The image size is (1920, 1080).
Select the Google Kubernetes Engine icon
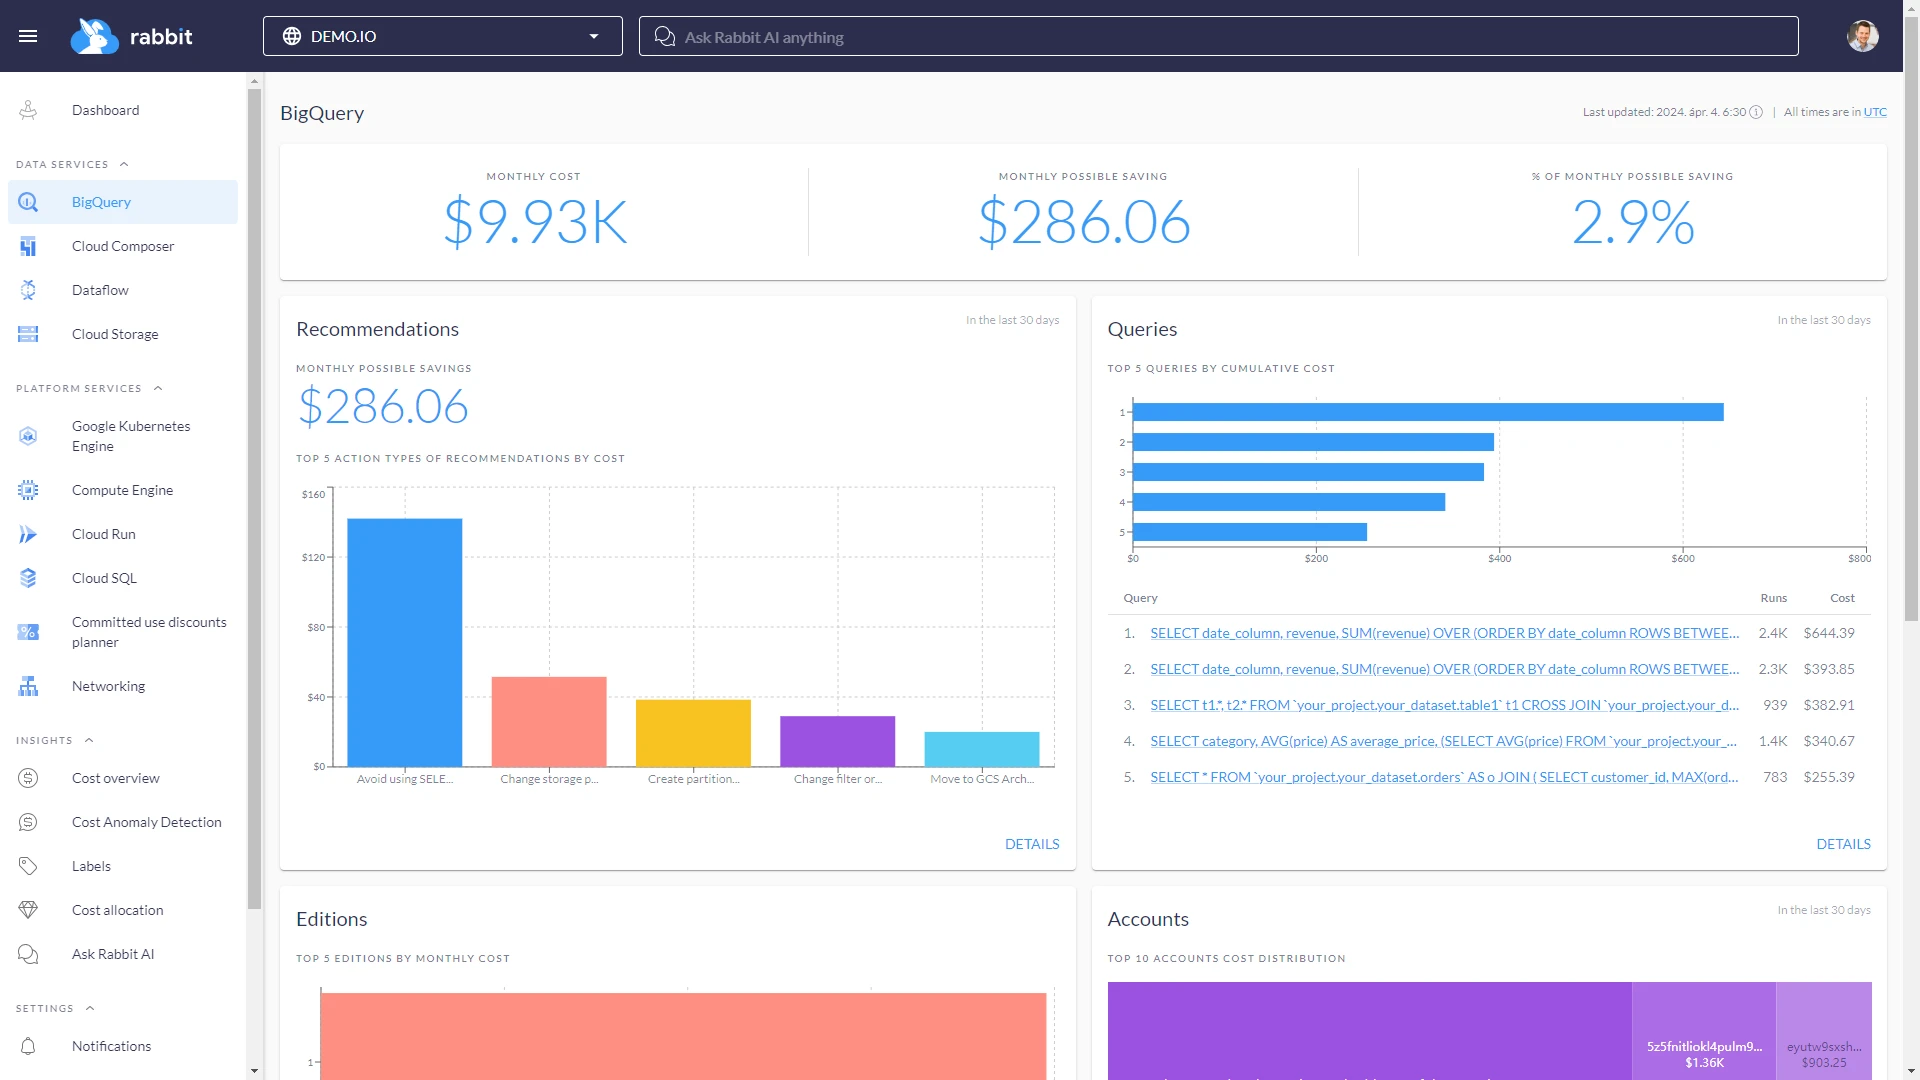(28, 436)
